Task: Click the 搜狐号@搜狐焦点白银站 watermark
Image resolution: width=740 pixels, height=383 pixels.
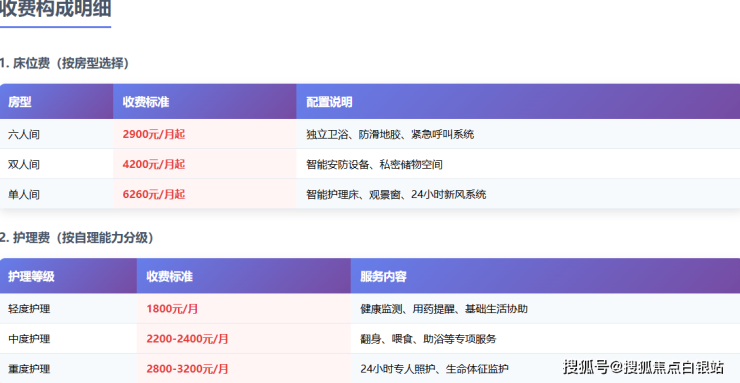Action: 643,367
